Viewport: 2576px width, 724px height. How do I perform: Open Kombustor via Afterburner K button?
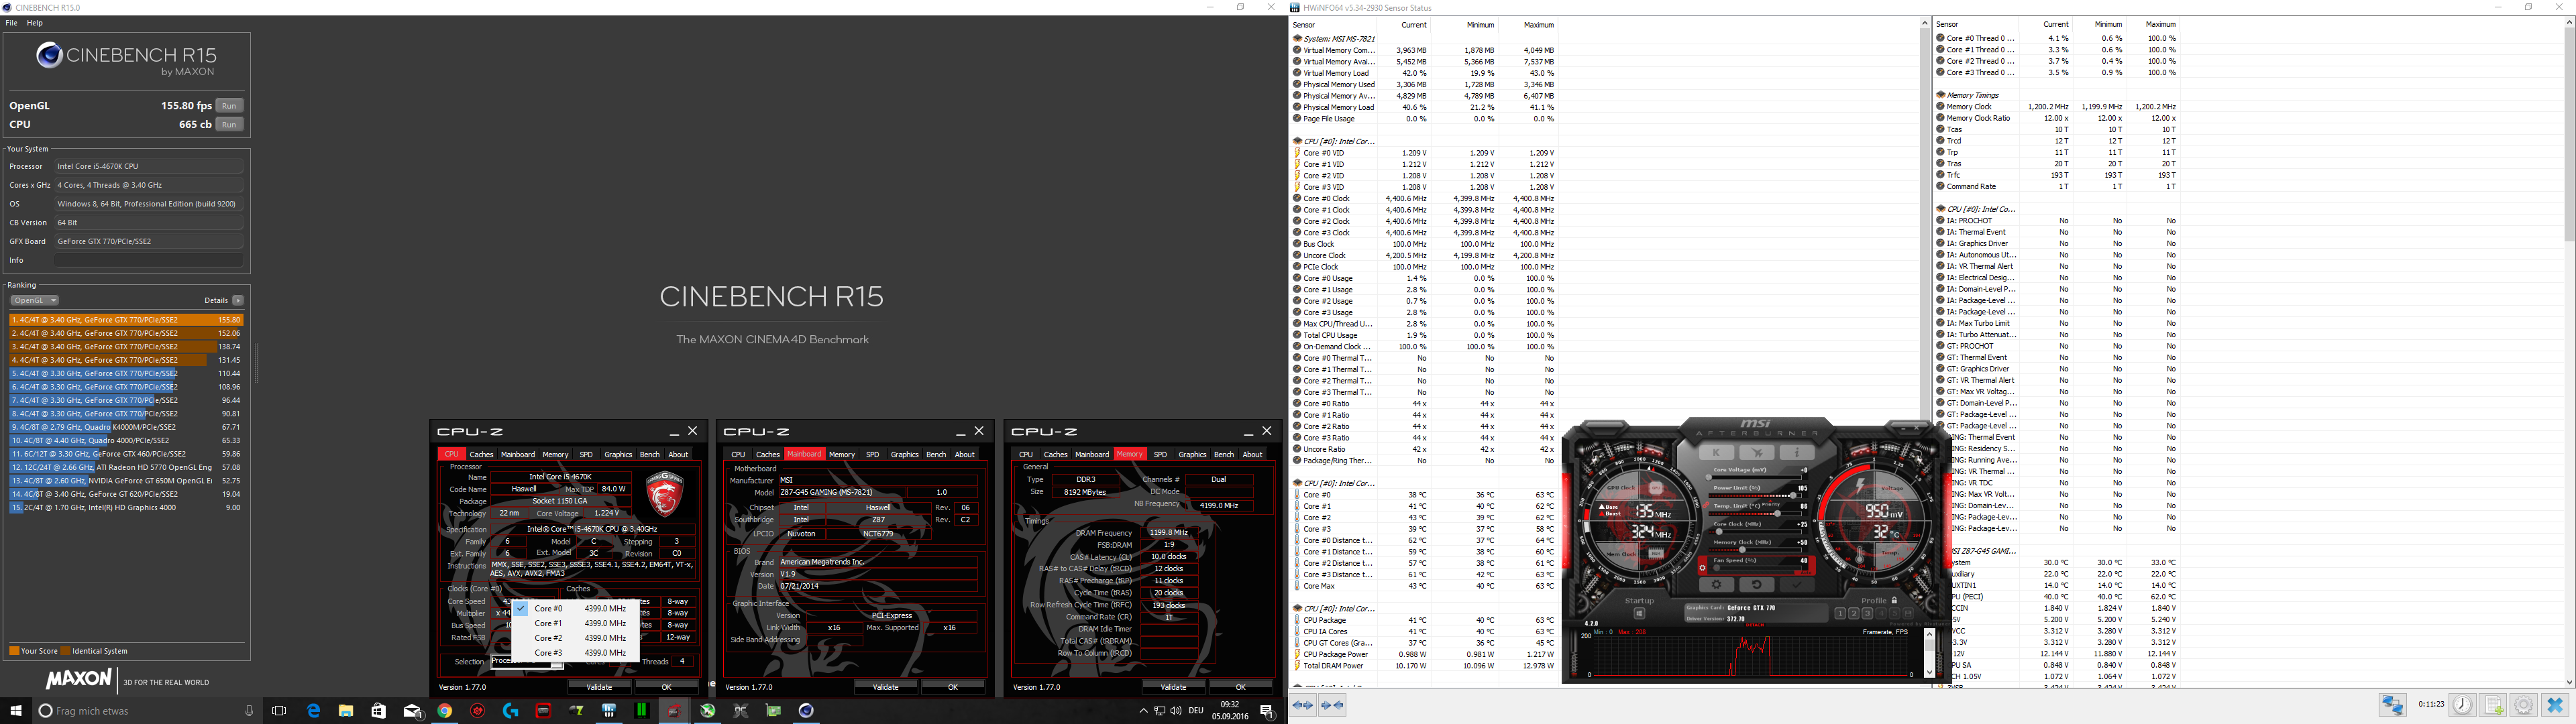[1717, 453]
